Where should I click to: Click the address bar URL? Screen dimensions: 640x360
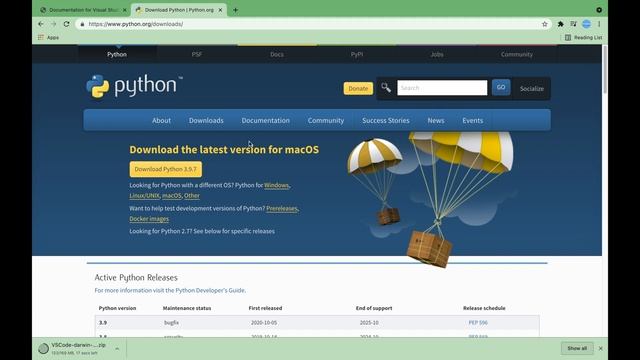(x=136, y=24)
